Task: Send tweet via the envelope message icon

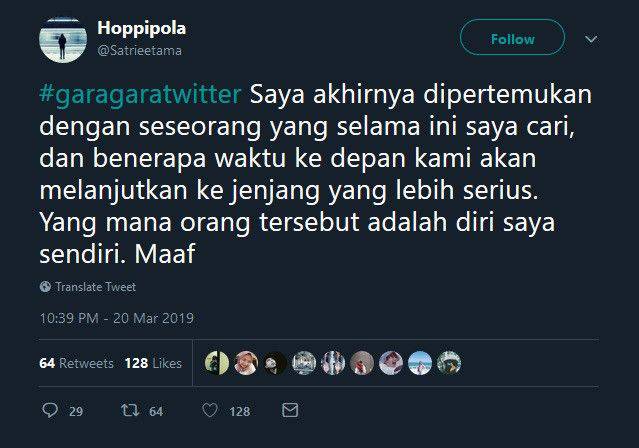Action: [x=290, y=410]
